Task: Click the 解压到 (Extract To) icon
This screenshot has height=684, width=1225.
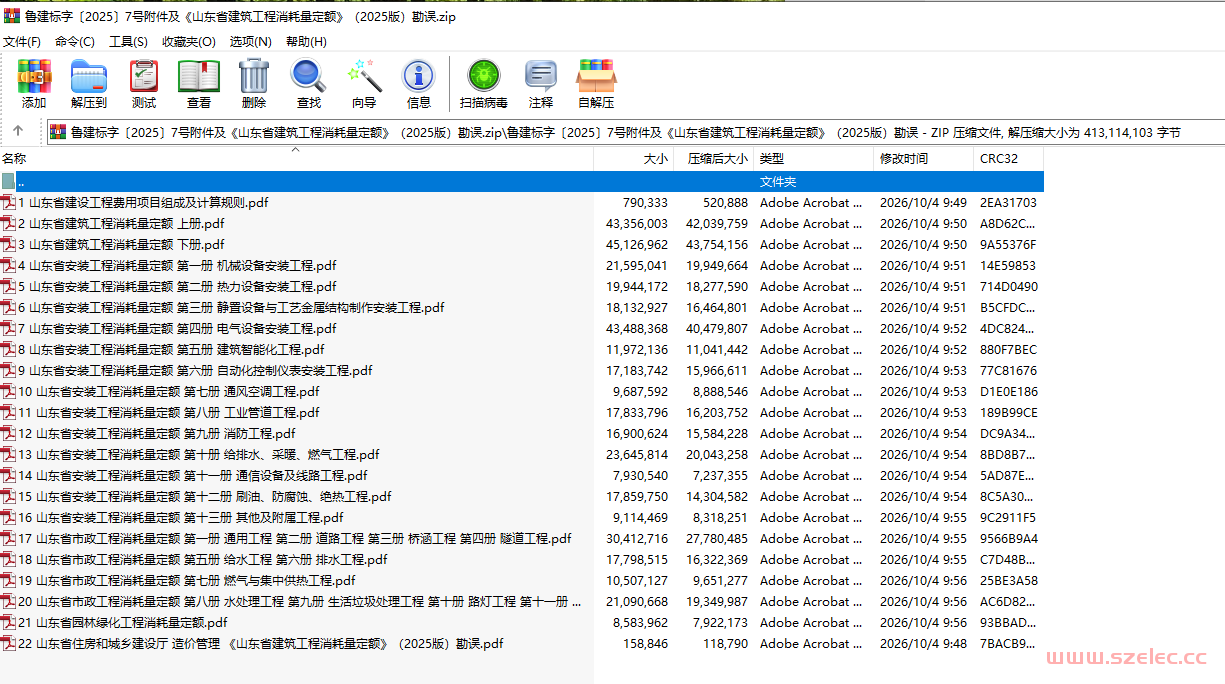Action: [89, 84]
